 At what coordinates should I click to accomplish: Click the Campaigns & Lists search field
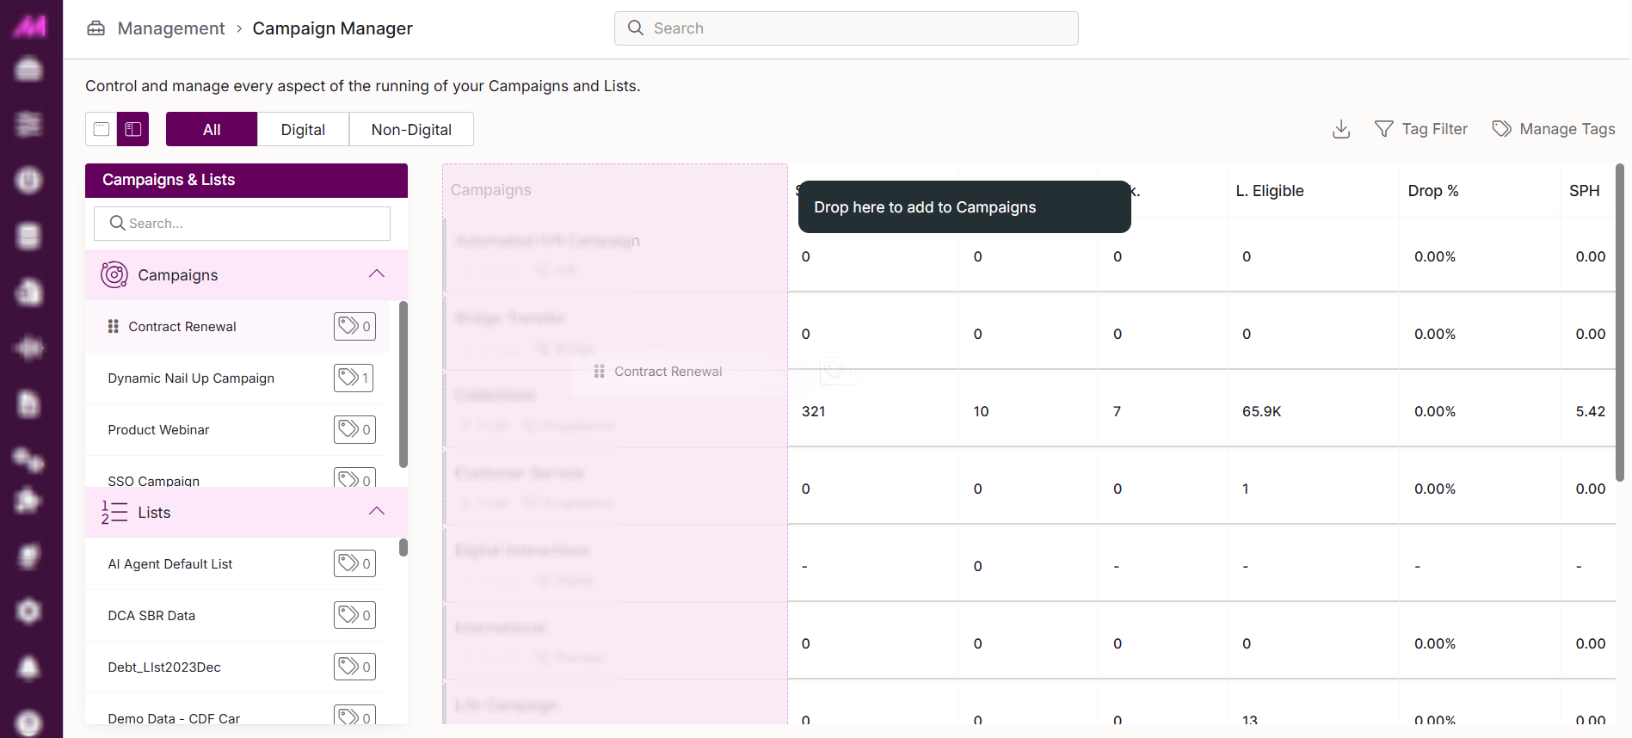(x=242, y=223)
